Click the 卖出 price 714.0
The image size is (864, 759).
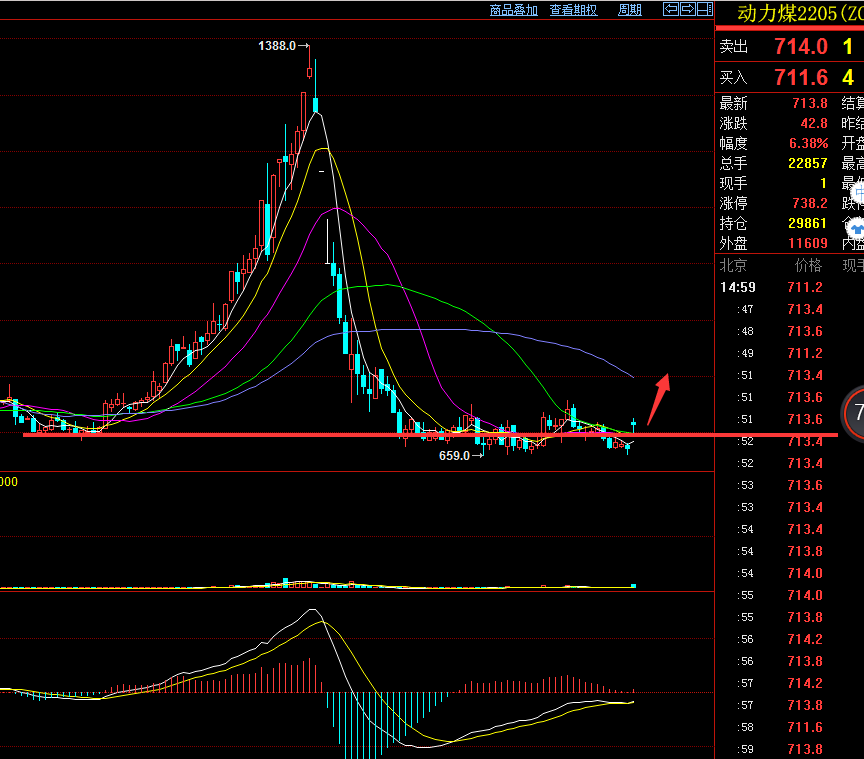pos(801,47)
